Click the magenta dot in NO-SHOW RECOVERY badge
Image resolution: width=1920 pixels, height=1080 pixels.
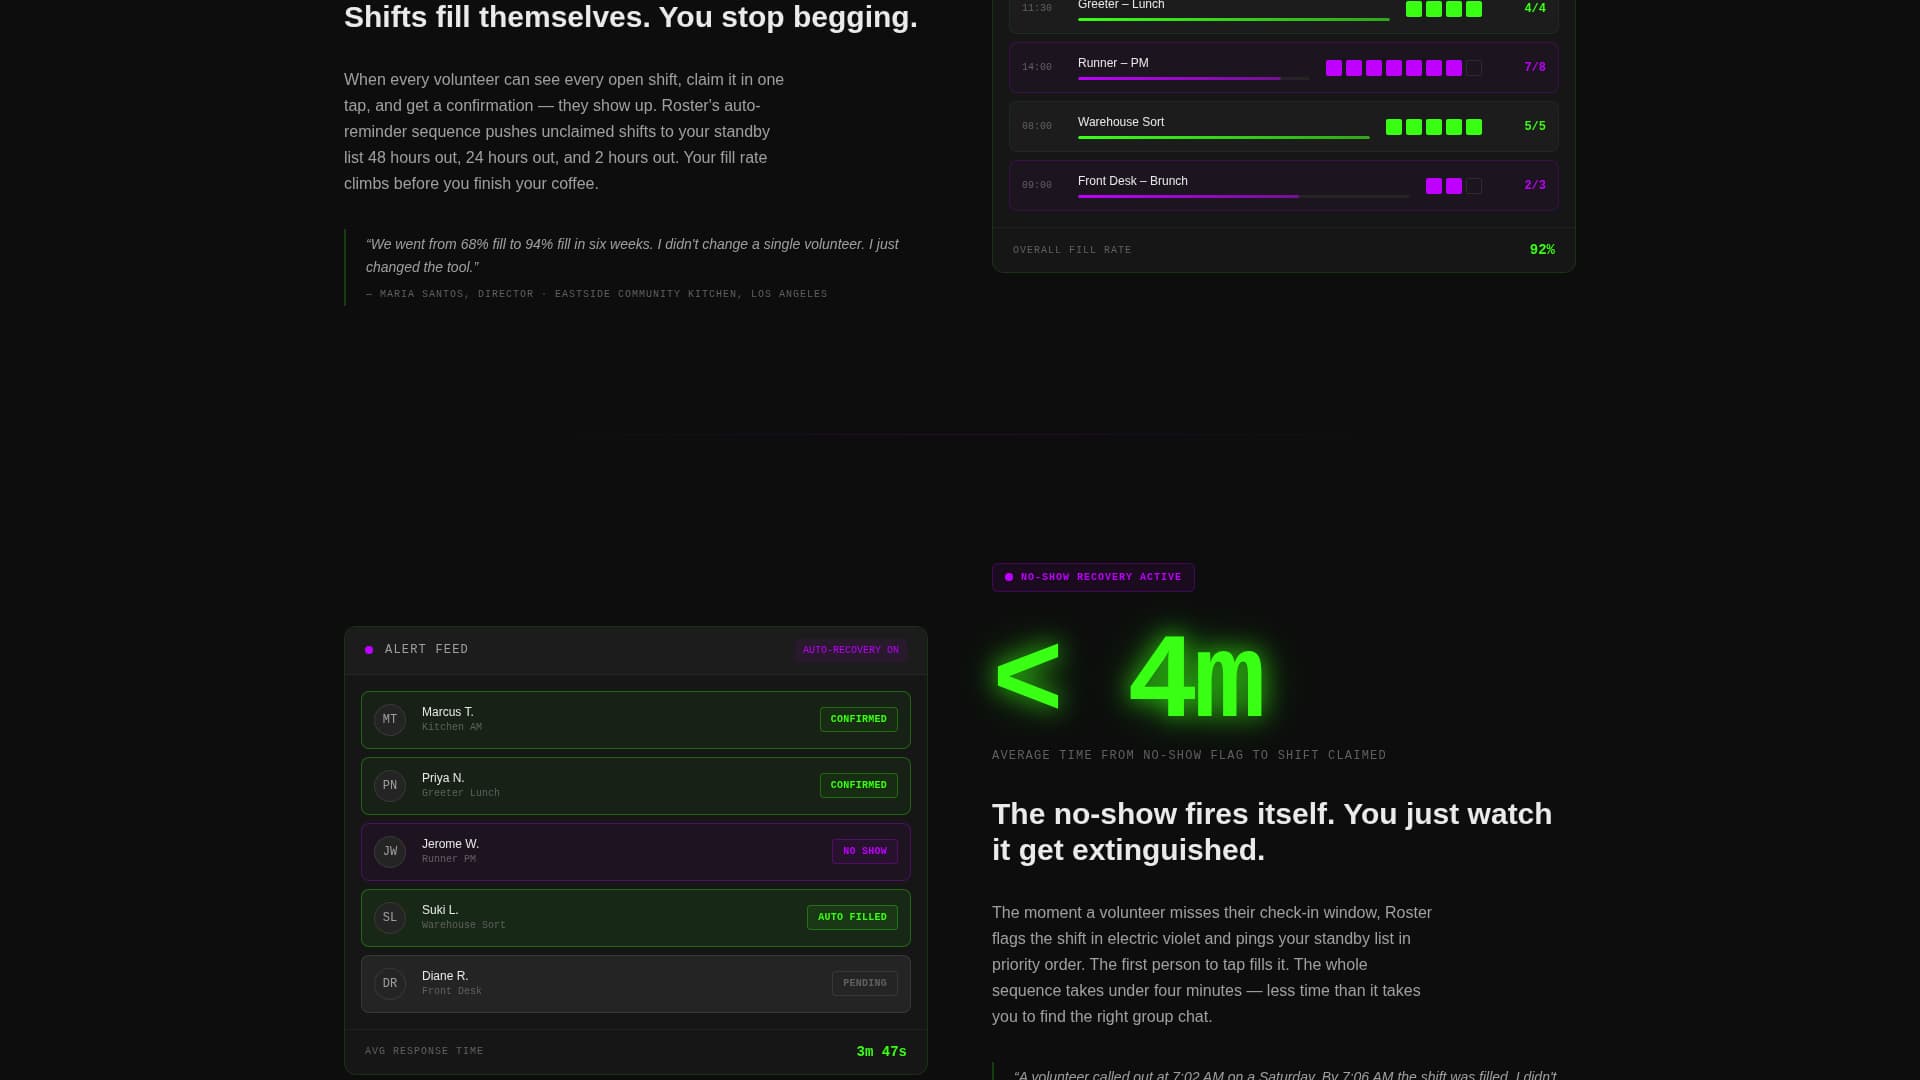click(1008, 576)
